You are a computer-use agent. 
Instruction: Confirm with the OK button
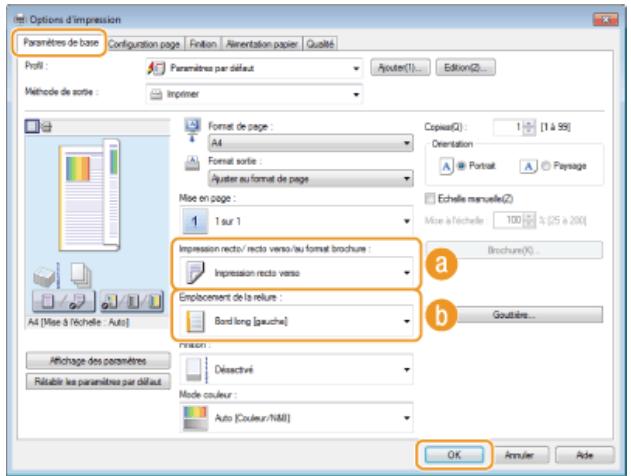point(454,455)
